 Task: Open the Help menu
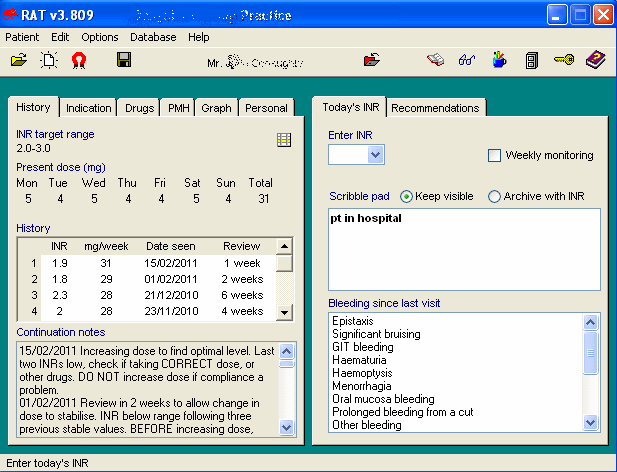pyautogui.click(x=198, y=37)
